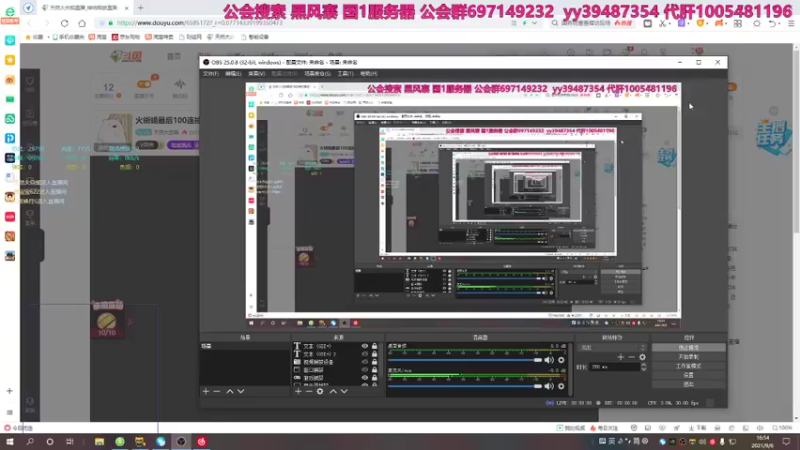Click the Stop Streaming button in OBS controls
This screenshot has height=450, width=800.
(689, 347)
